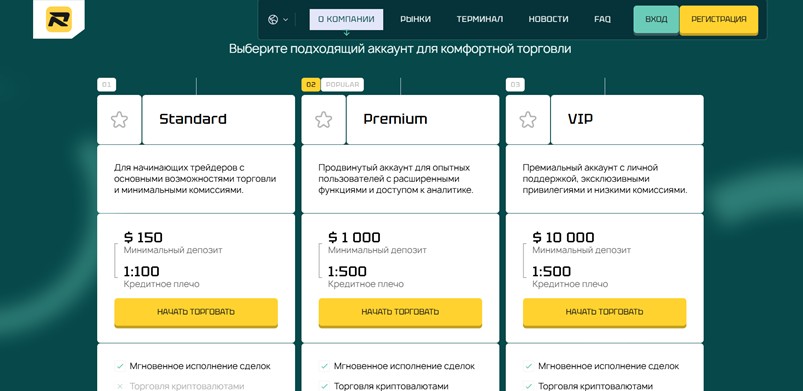The width and height of the screenshot is (803, 391).
Task: Click checkmark beside VIP Торговля криптовалютами
Action: pos(529,386)
